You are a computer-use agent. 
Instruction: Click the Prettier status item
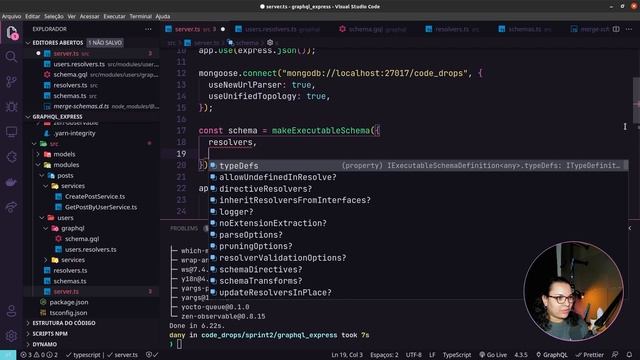pyautogui.click(x=590, y=355)
